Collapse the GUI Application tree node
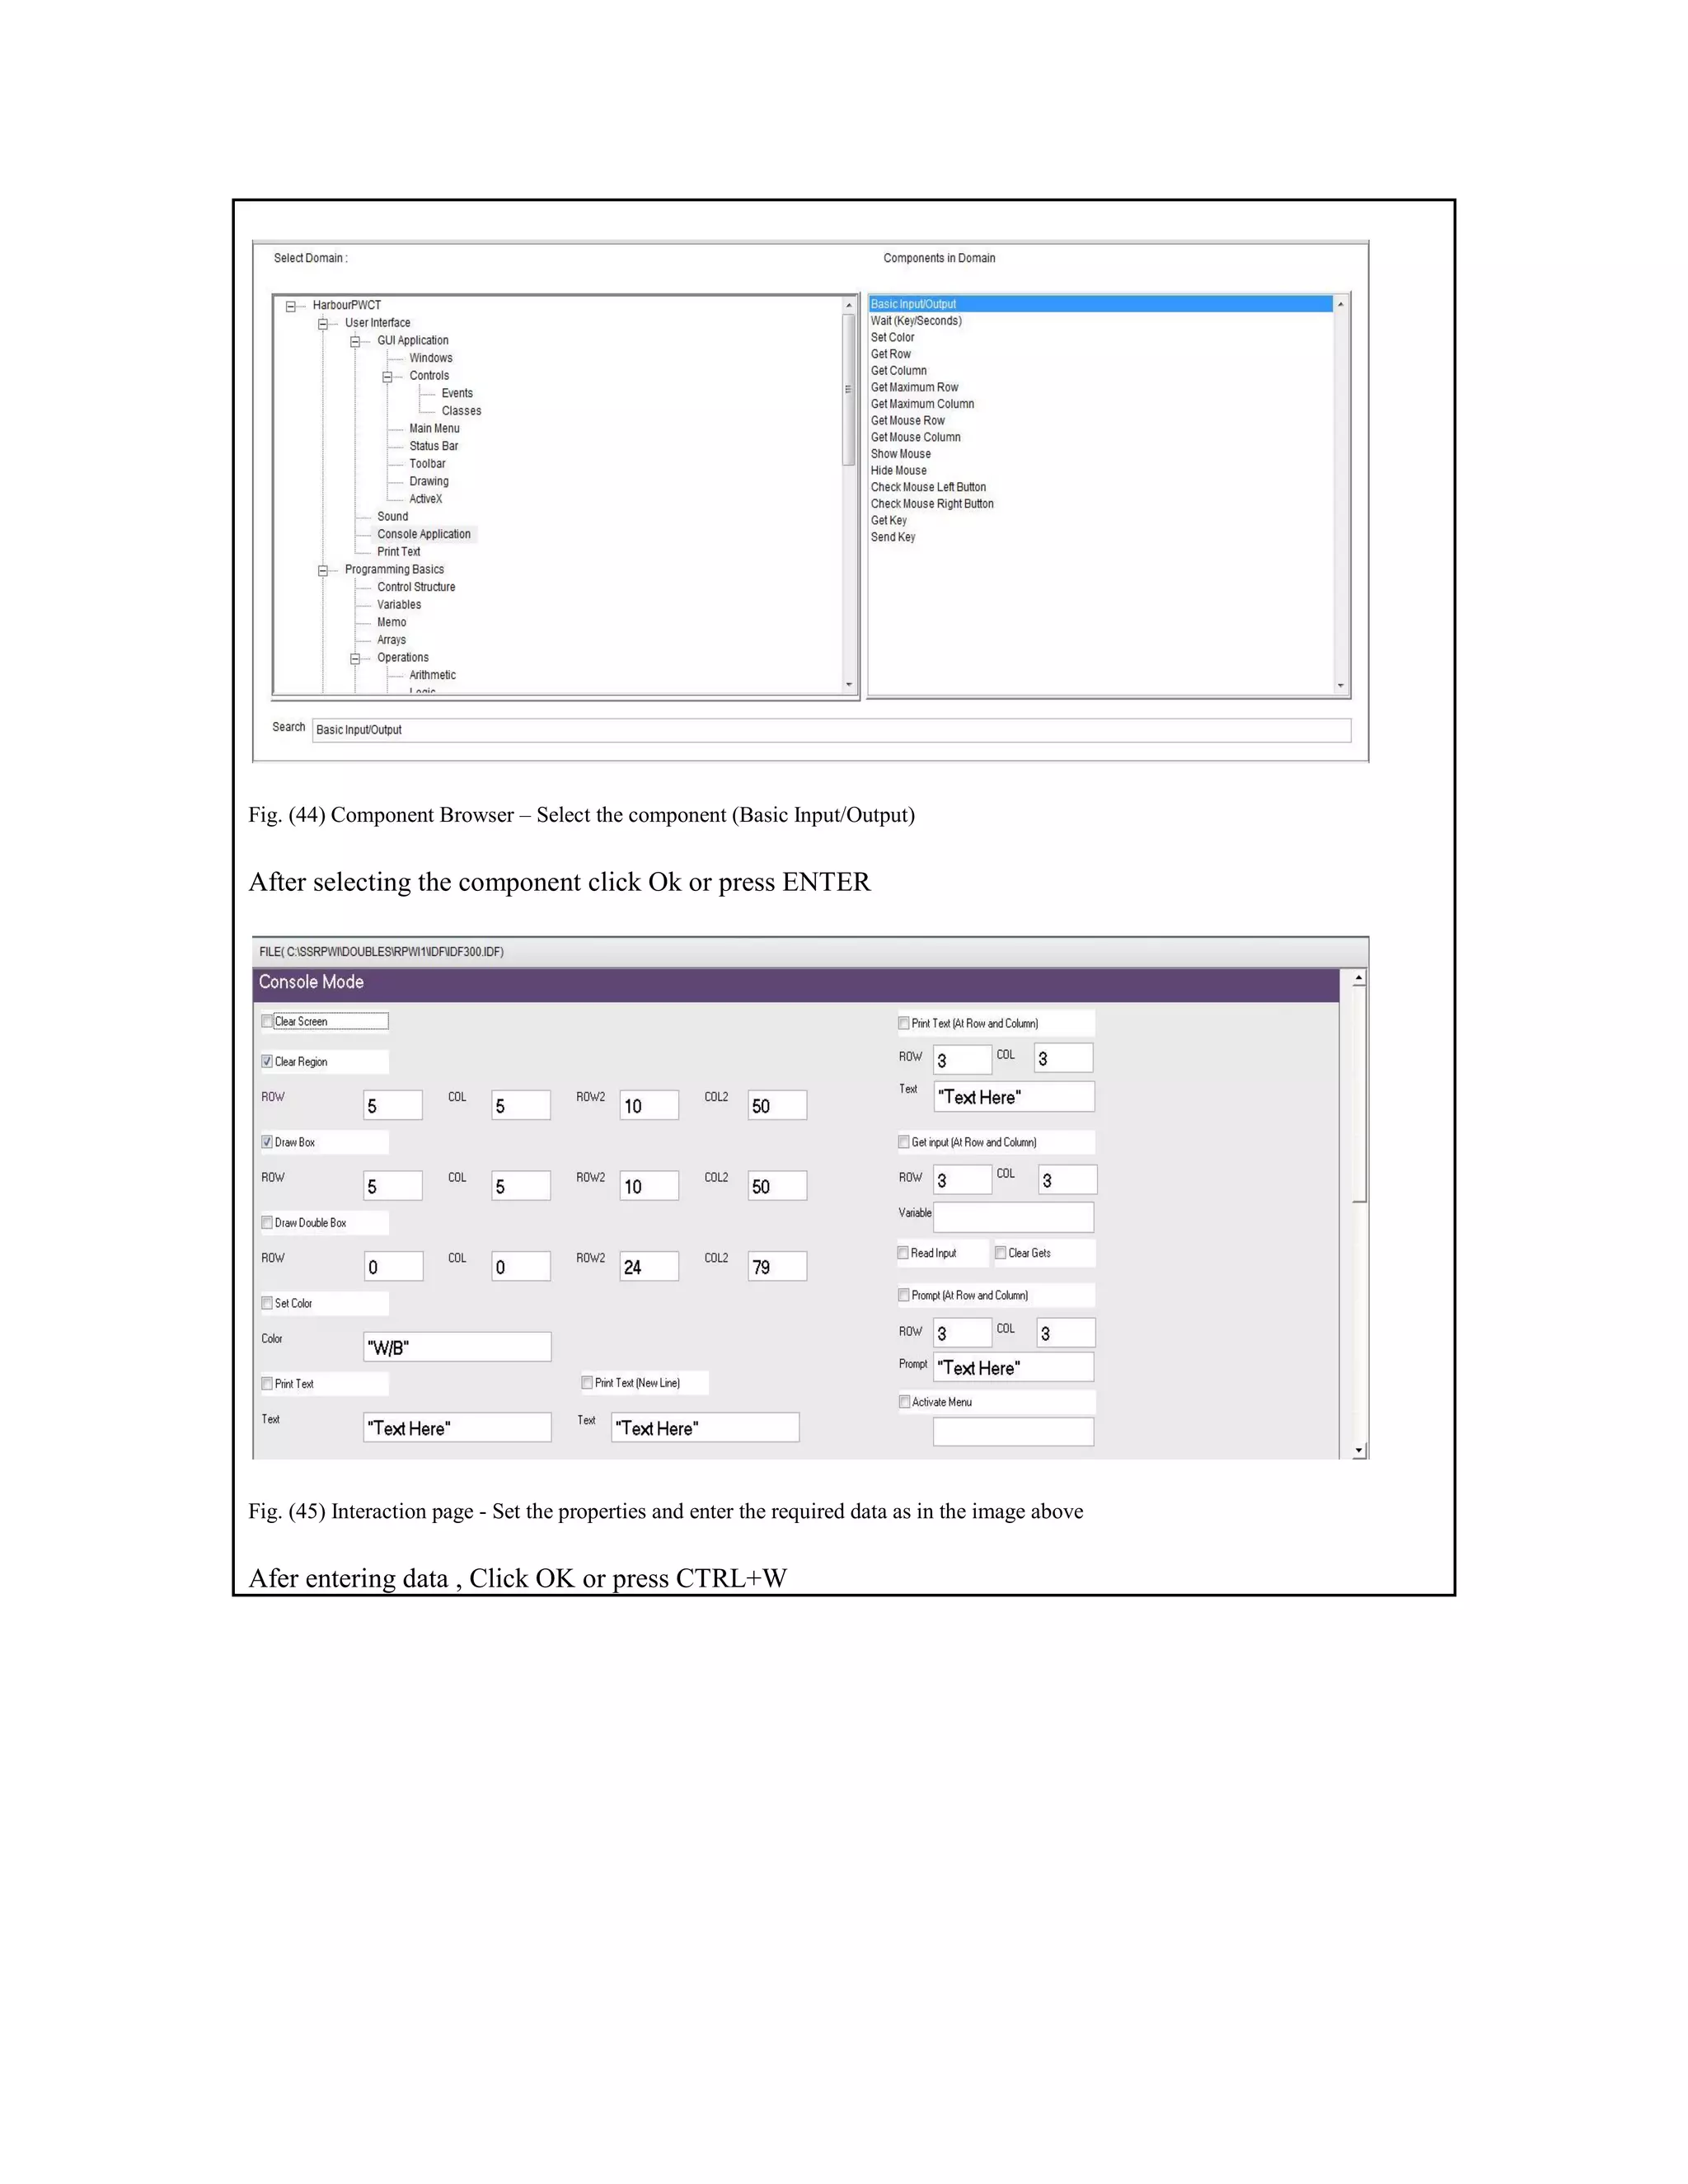Image resolution: width=1688 pixels, height=2184 pixels. 355,342
